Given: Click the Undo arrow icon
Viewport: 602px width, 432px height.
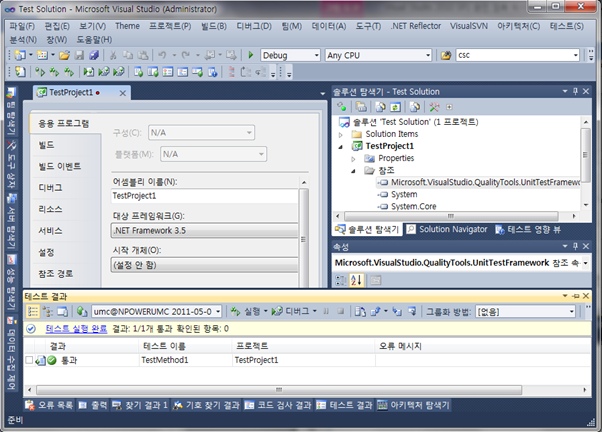Looking at the screenshot, I should tap(162, 55).
